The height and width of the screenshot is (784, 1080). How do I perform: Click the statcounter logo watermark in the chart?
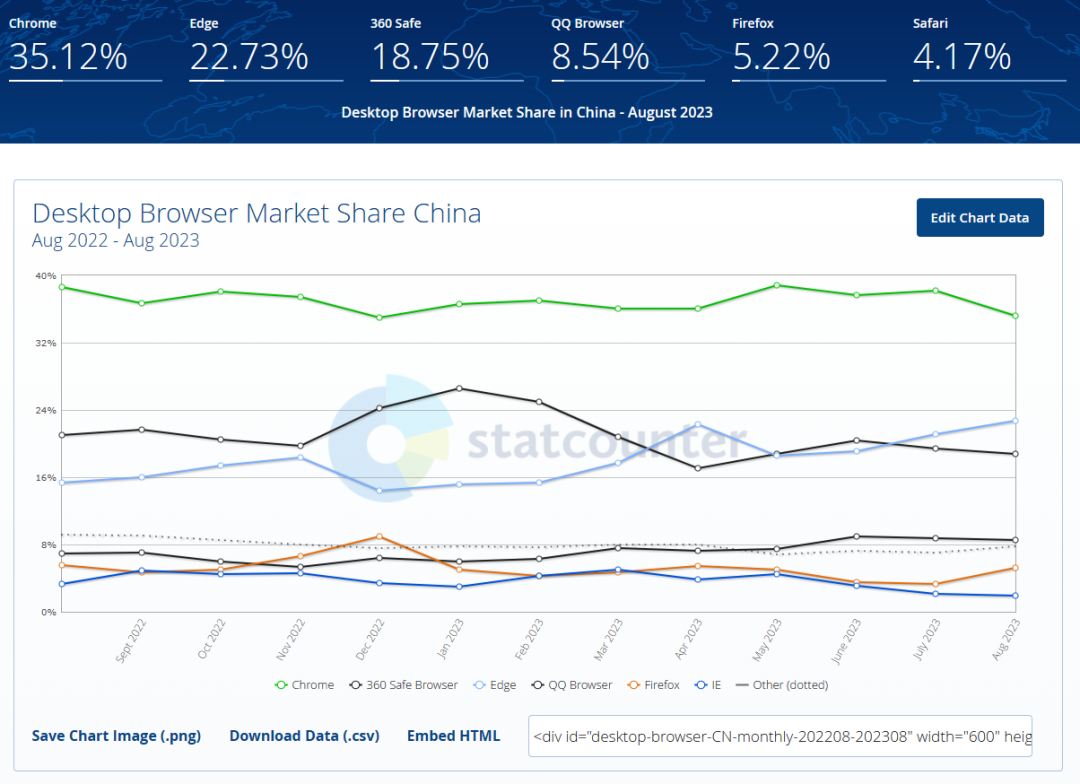(x=538, y=440)
